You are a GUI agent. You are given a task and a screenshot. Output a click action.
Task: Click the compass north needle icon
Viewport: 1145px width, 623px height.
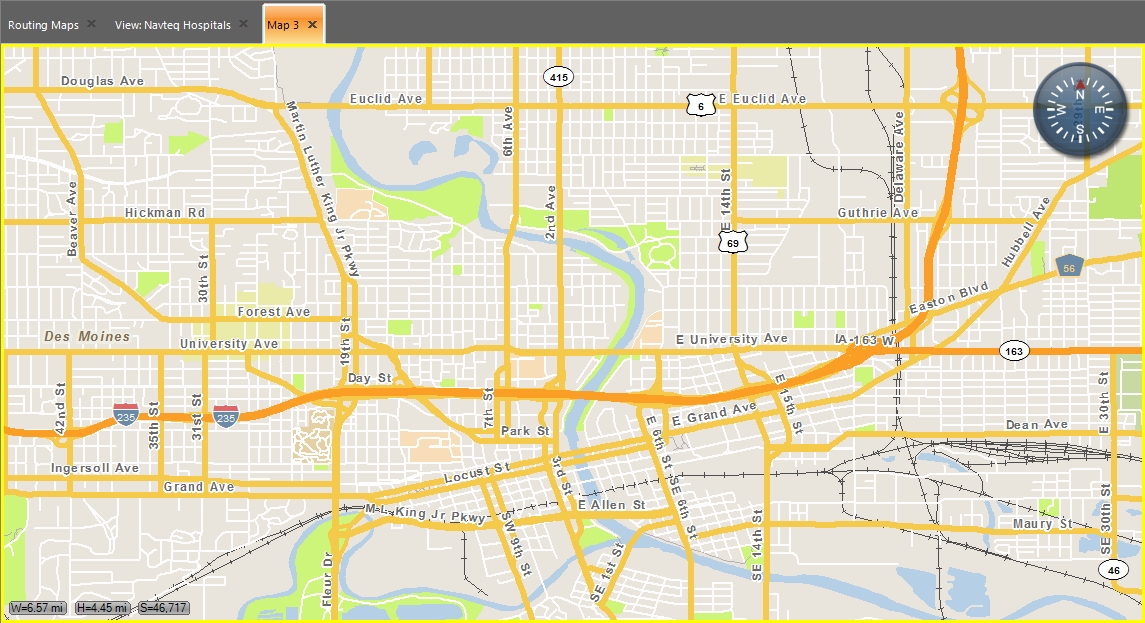click(x=1080, y=85)
